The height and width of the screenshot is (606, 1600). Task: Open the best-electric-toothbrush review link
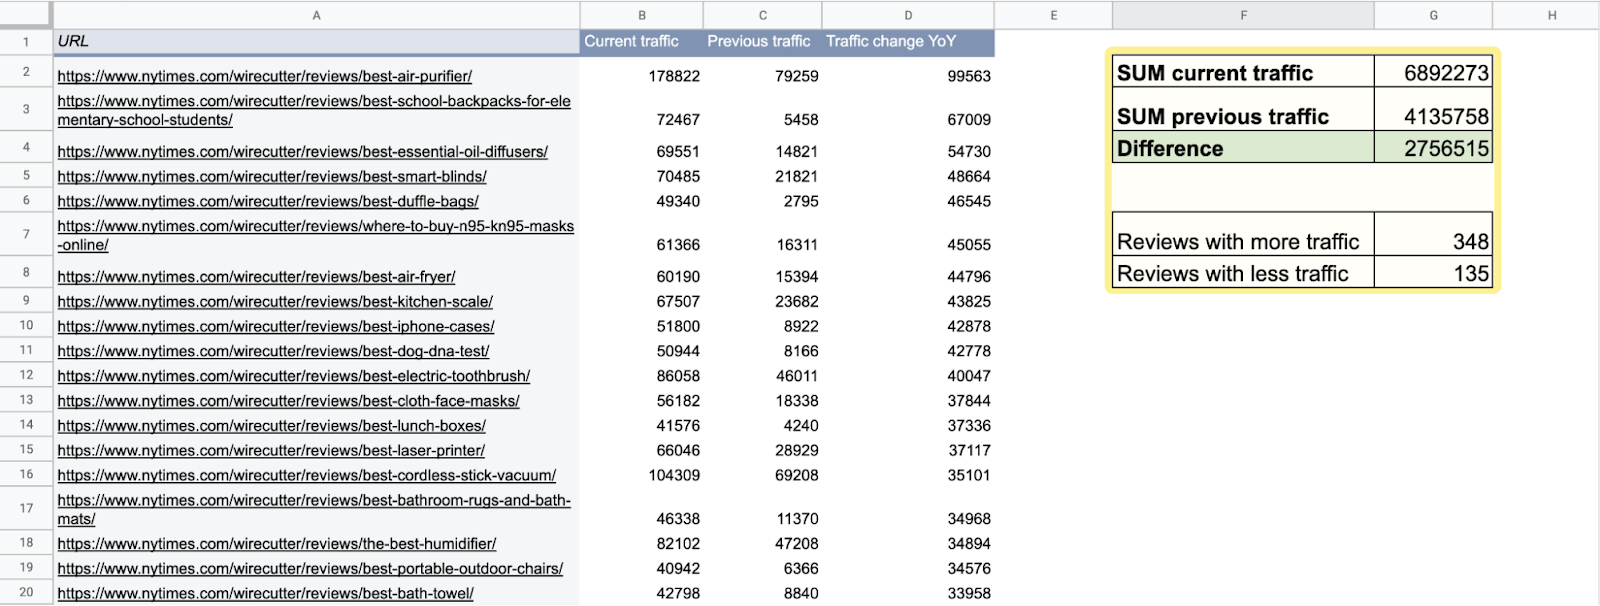(293, 377)
